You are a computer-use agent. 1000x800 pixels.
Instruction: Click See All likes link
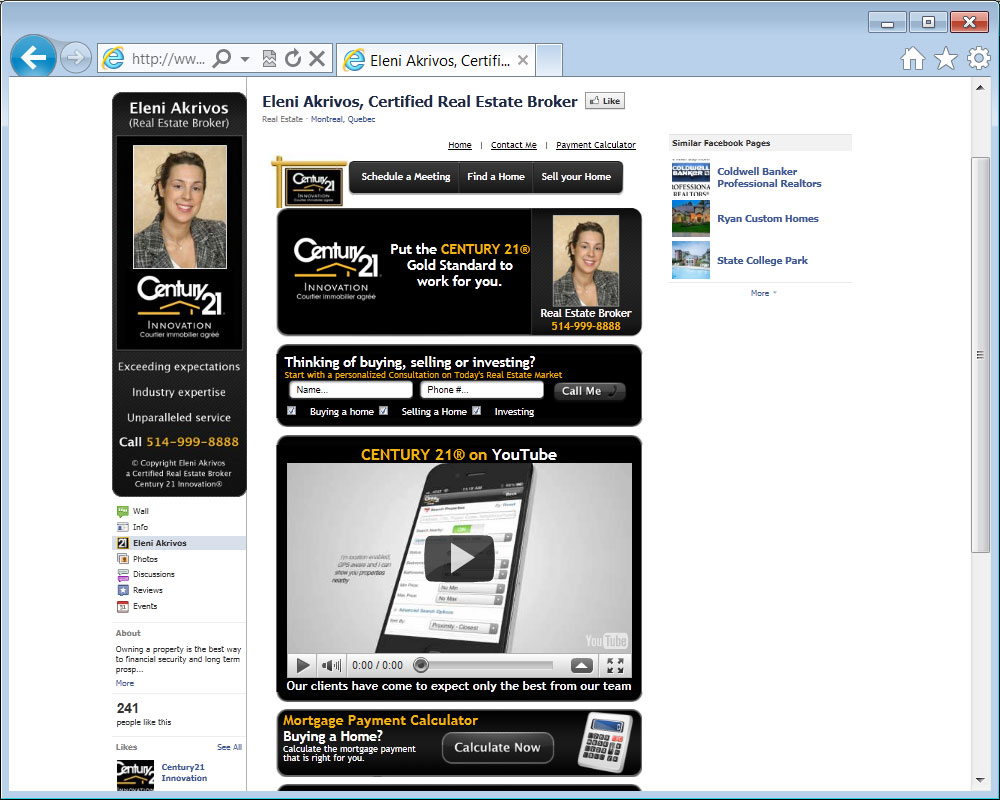point(229,747)
